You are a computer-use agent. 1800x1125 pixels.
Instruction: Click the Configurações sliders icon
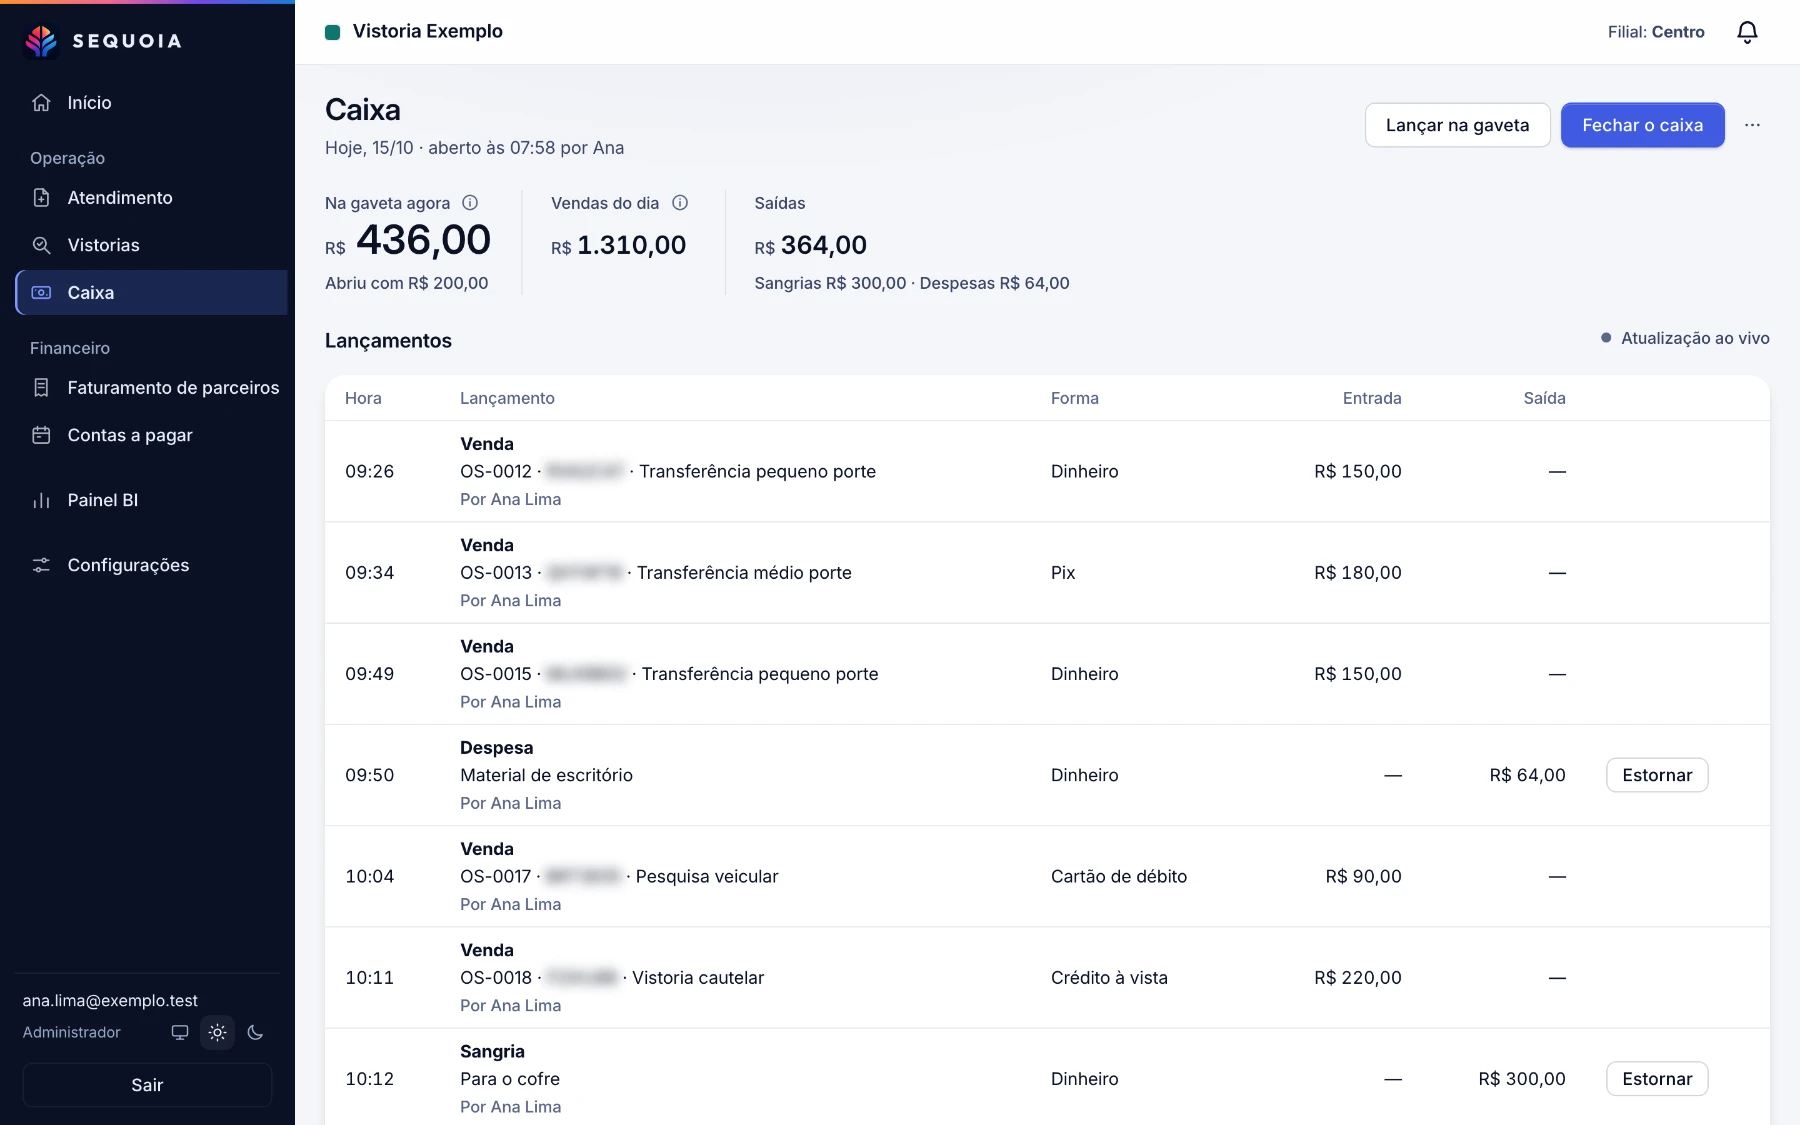(41, 565)
